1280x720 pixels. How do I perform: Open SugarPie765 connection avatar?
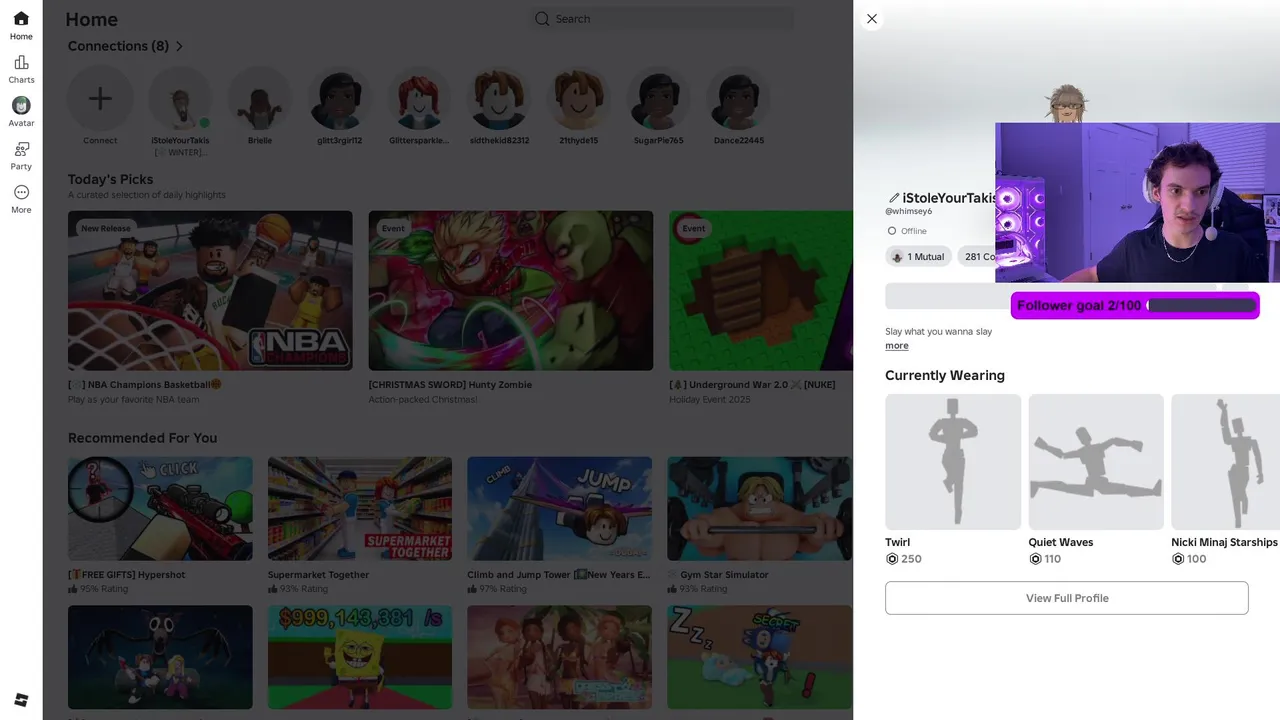click(x=658, y=98)
